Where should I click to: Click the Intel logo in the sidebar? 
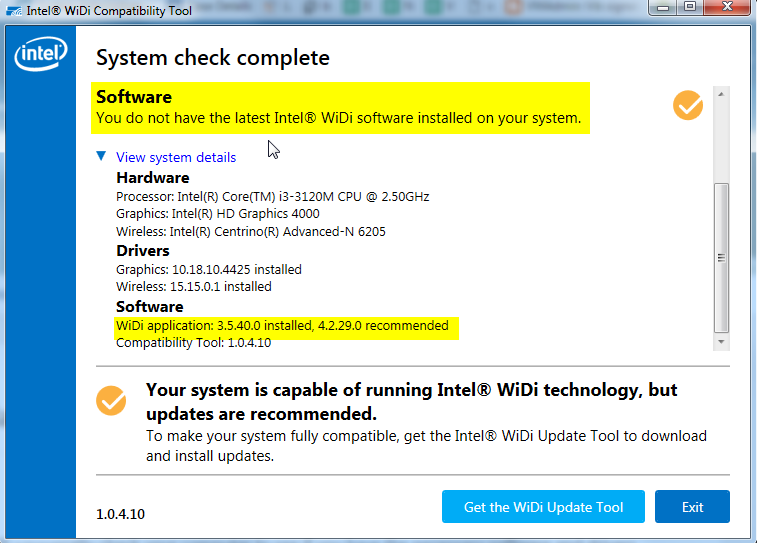pyautogui.click(x=41, y=54)
